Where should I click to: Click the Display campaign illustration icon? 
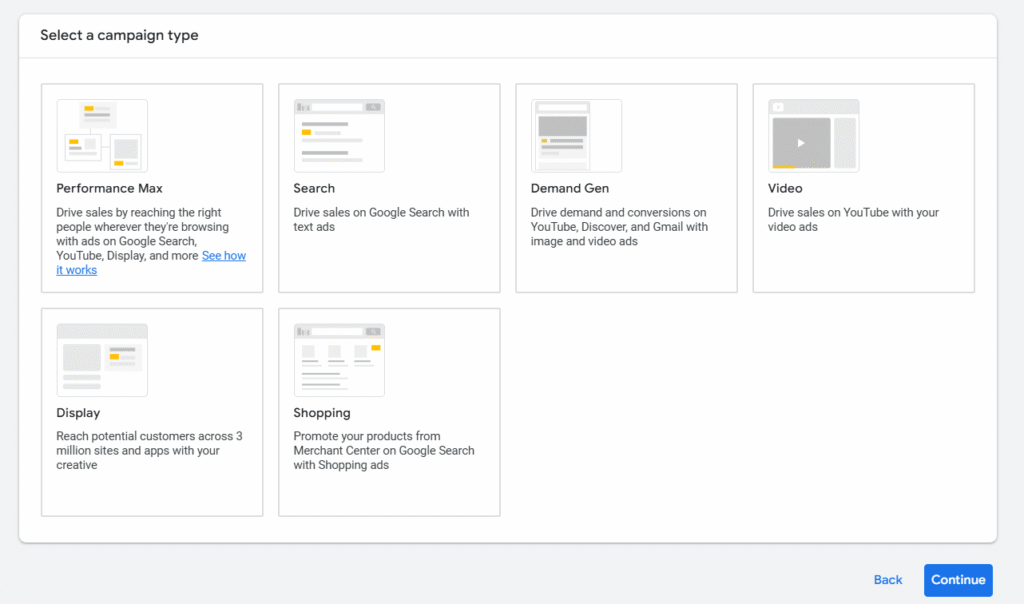(x=102, y=360)
